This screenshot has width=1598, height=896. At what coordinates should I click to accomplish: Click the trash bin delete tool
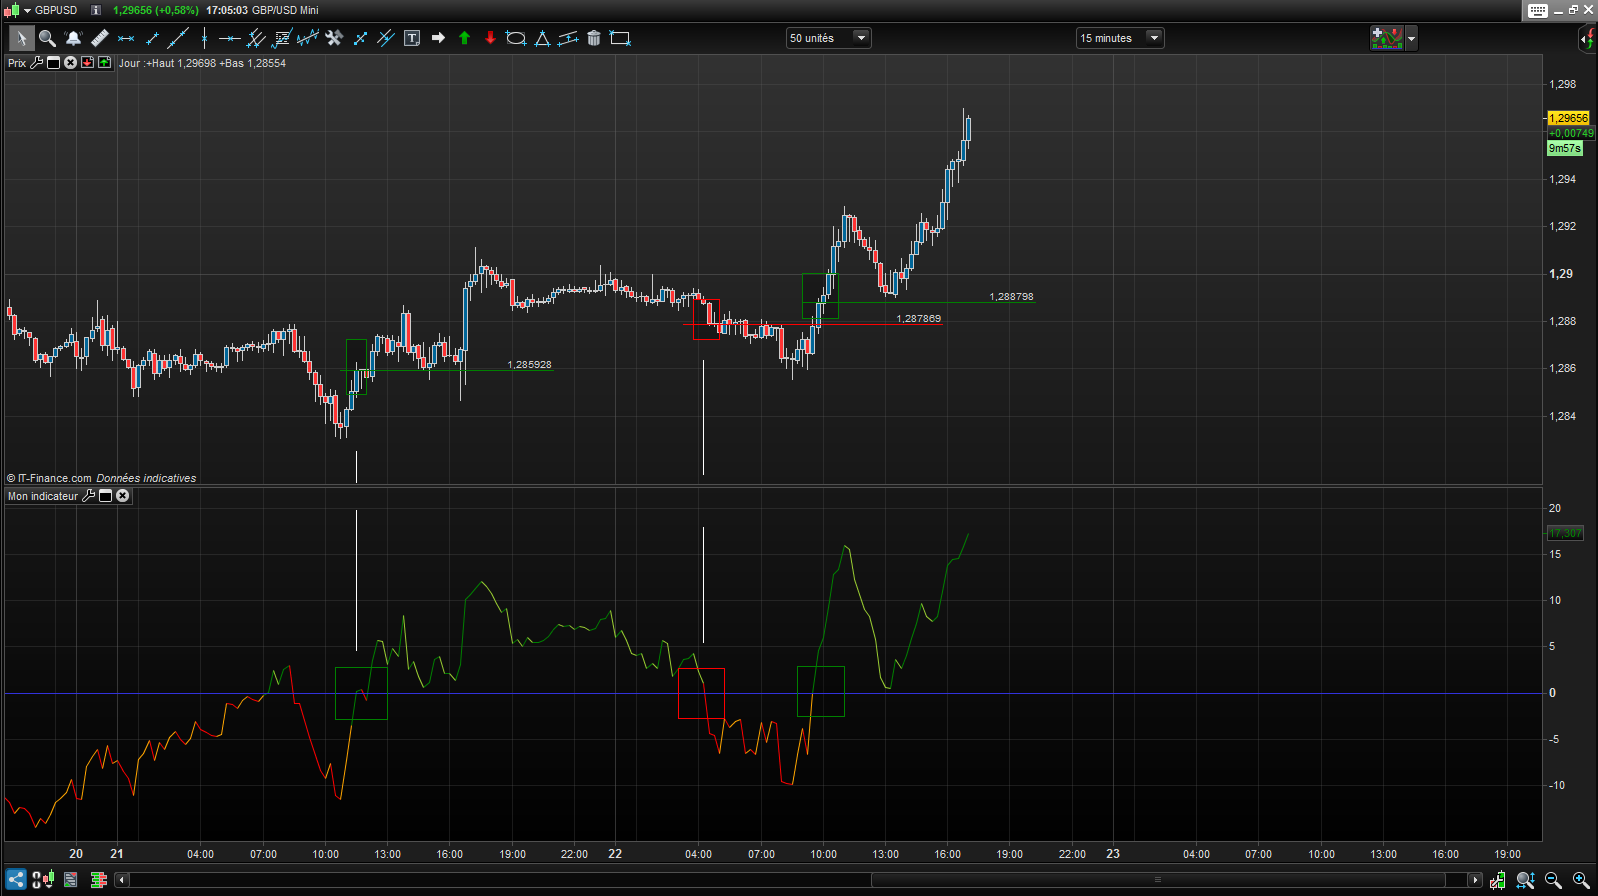[594, 38]
